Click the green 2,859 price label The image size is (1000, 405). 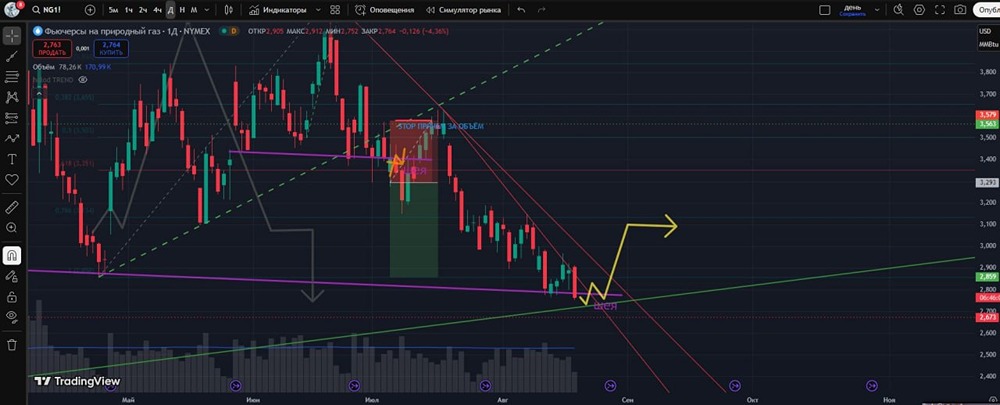pyautogui.click(x=987, y=277)
